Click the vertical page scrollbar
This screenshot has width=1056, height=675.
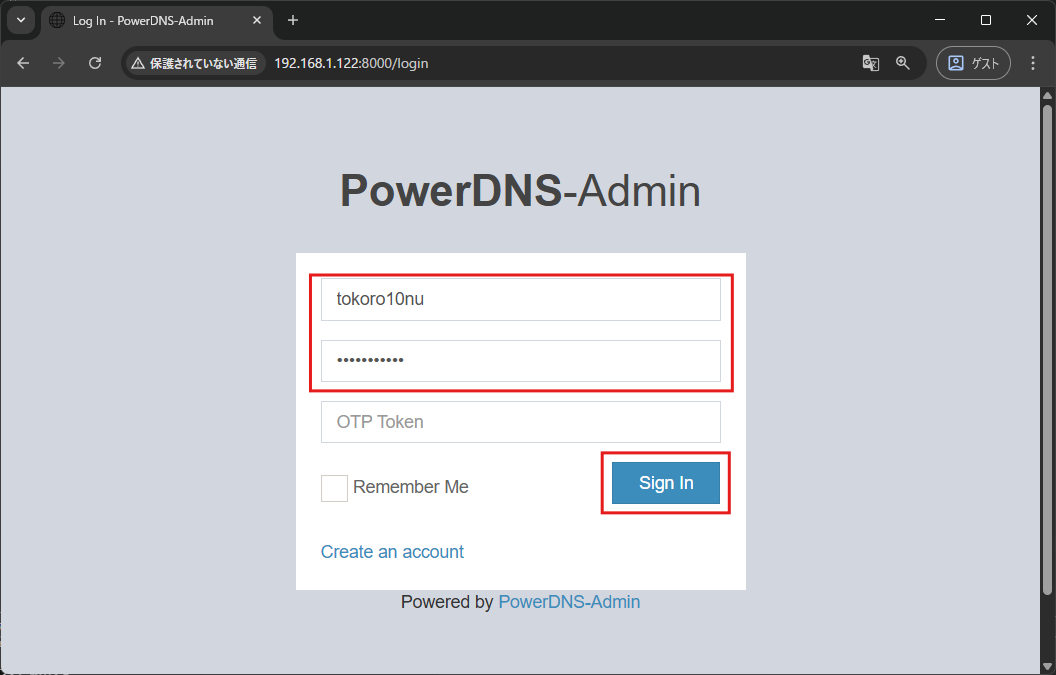click(1047, 350)
